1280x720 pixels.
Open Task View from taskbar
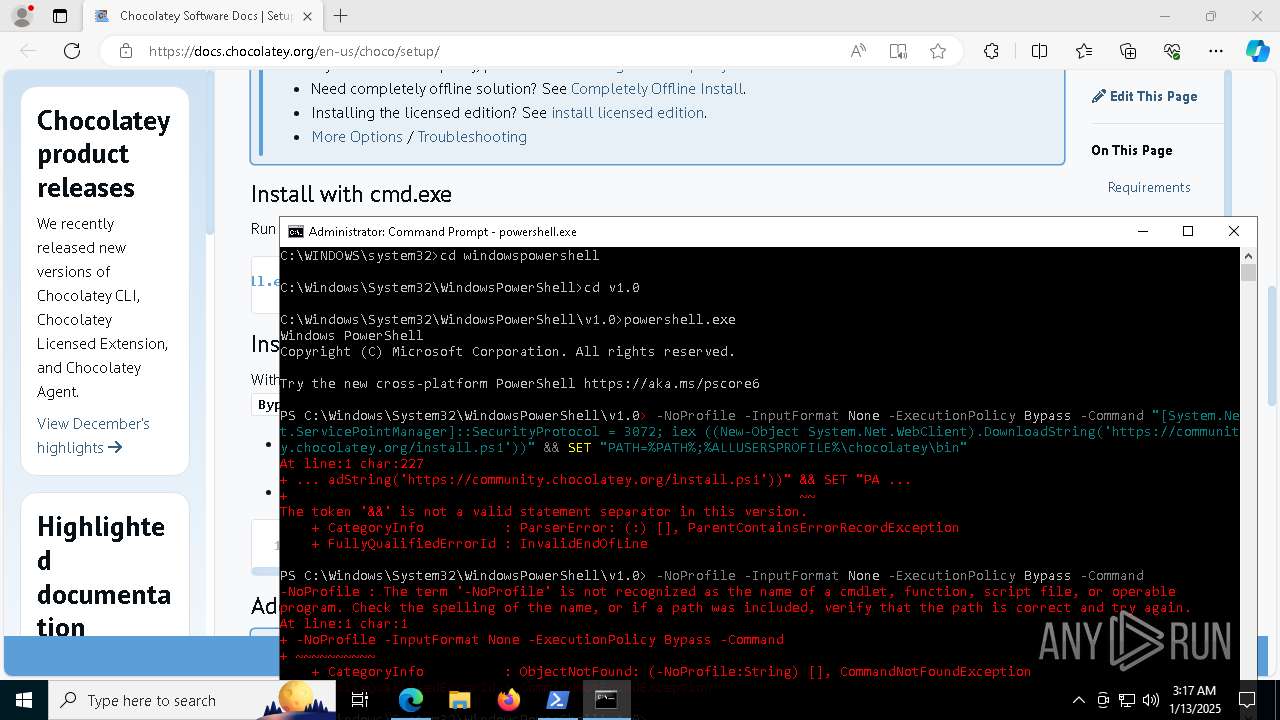[x=360, y=700]
